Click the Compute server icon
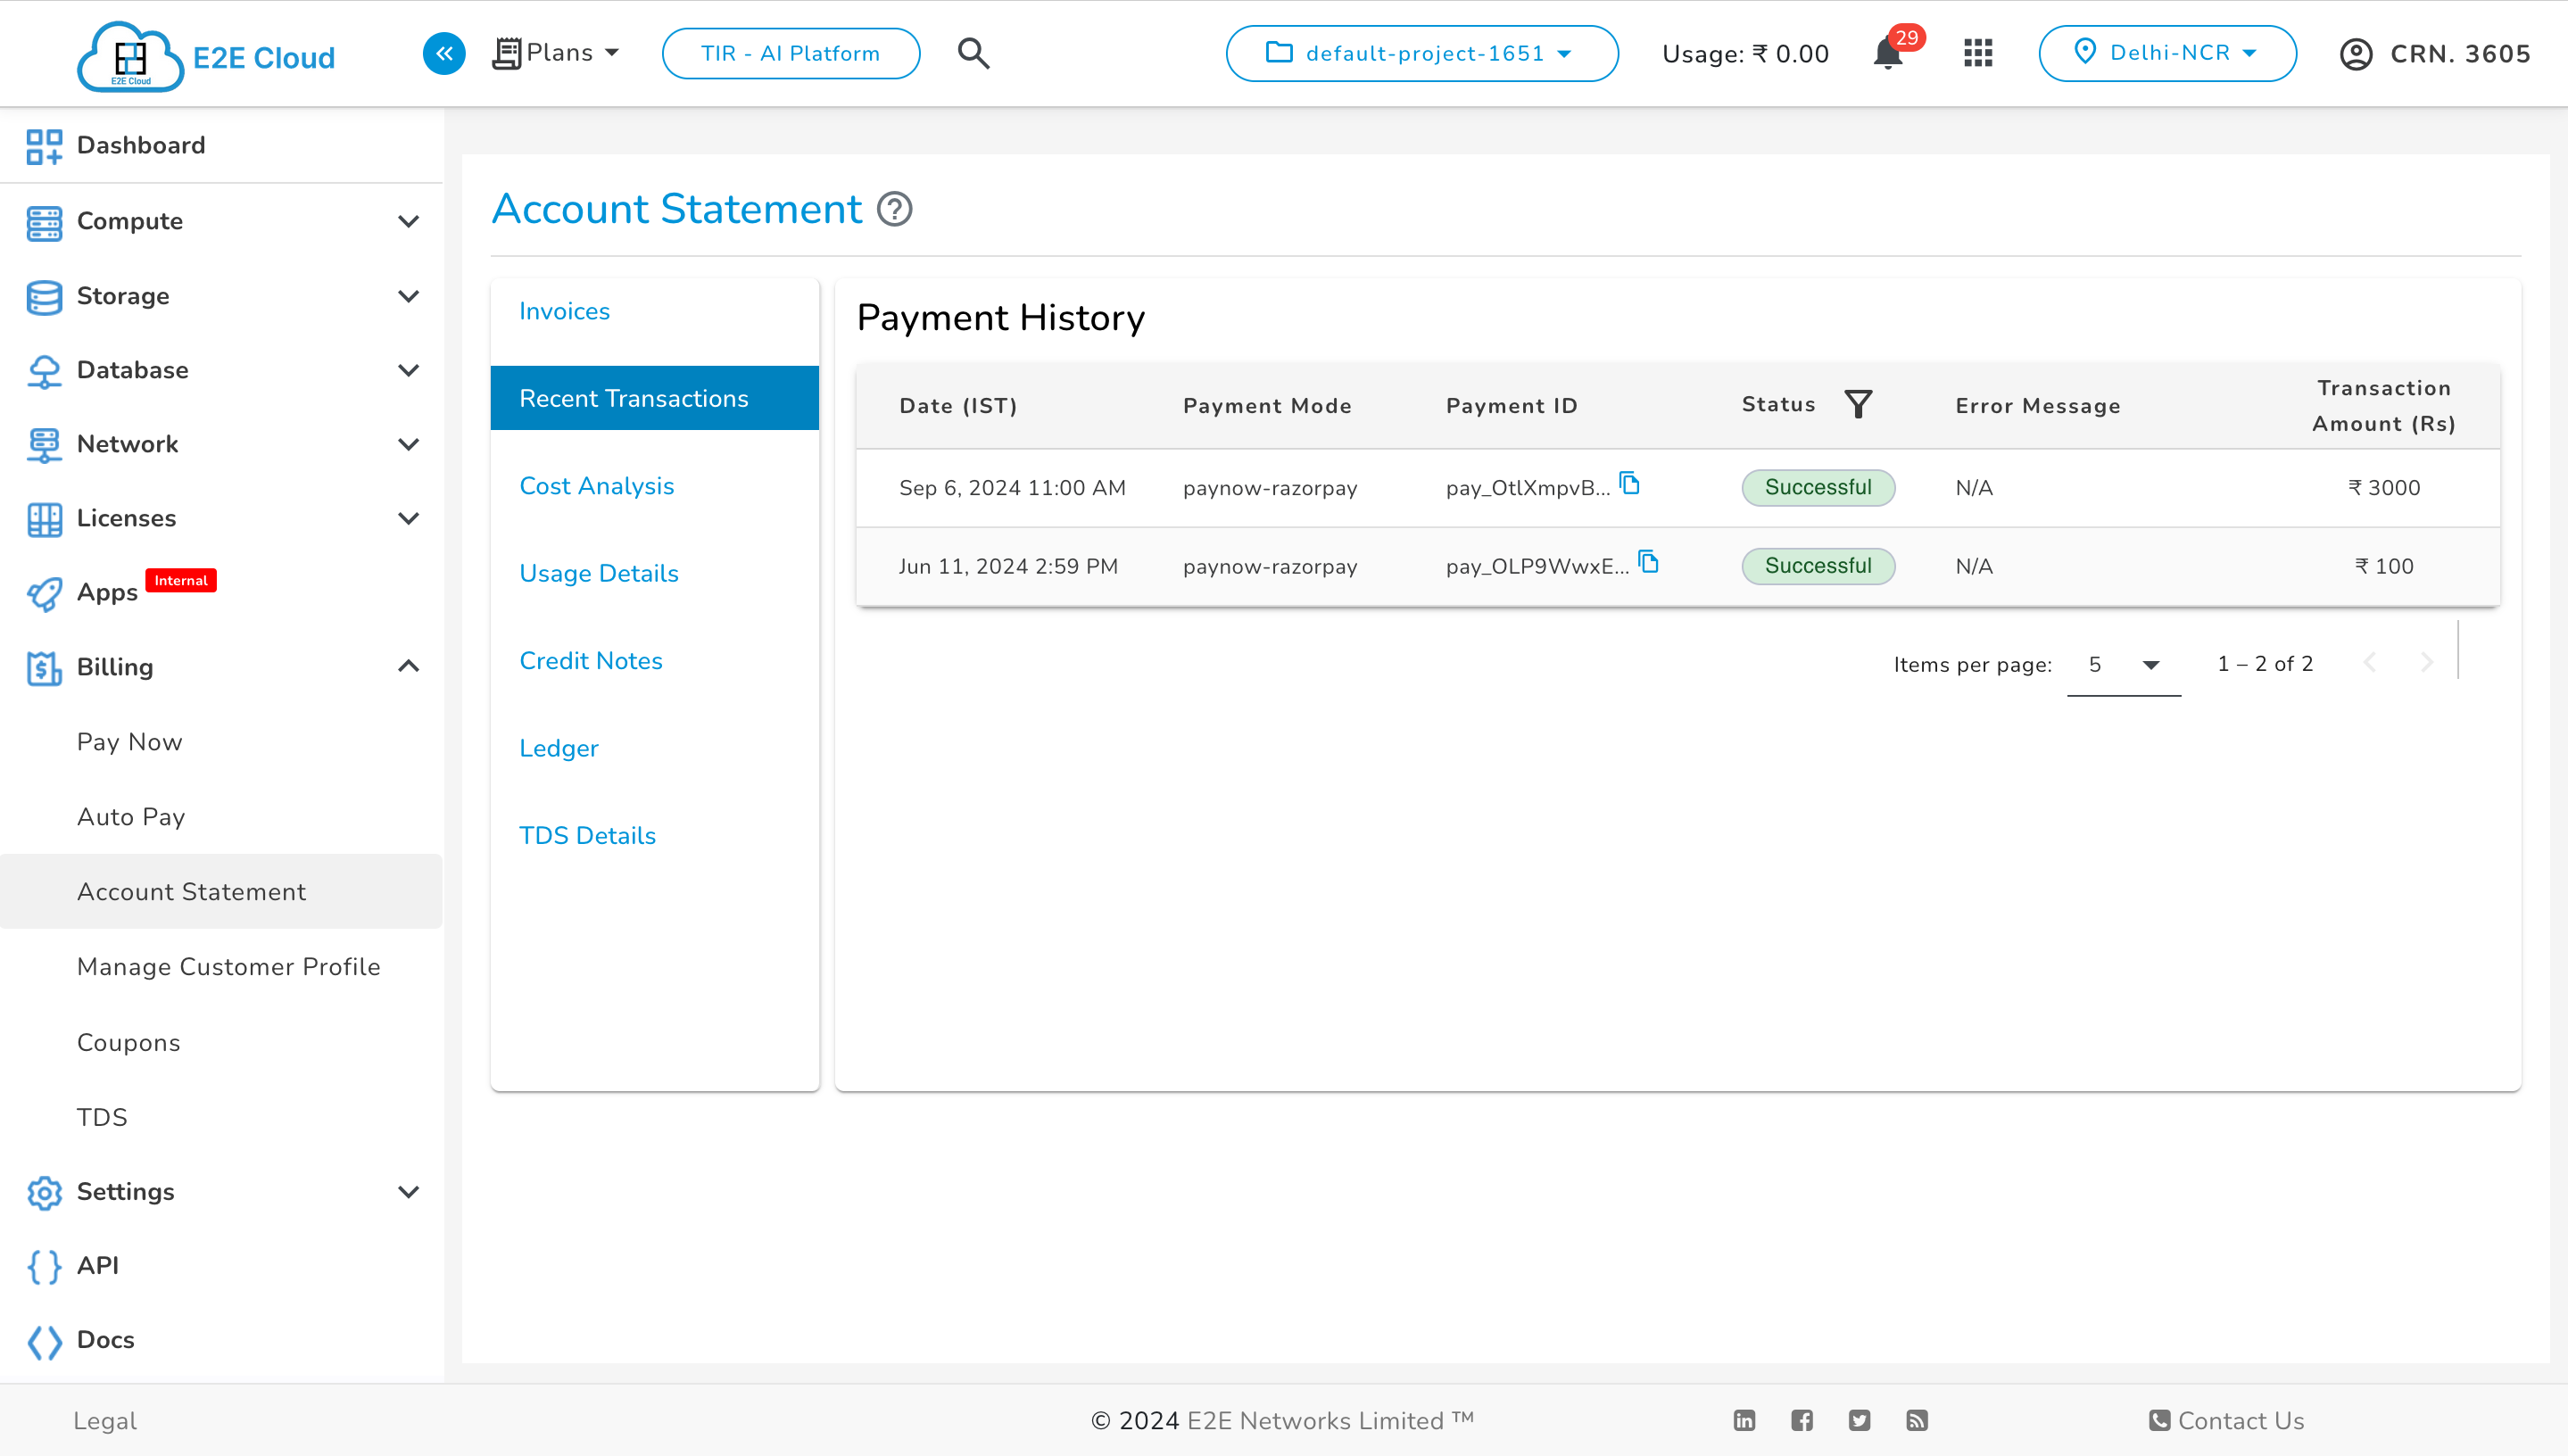This screenshot has height=1456, width=2568. click(x=44, y=222)
